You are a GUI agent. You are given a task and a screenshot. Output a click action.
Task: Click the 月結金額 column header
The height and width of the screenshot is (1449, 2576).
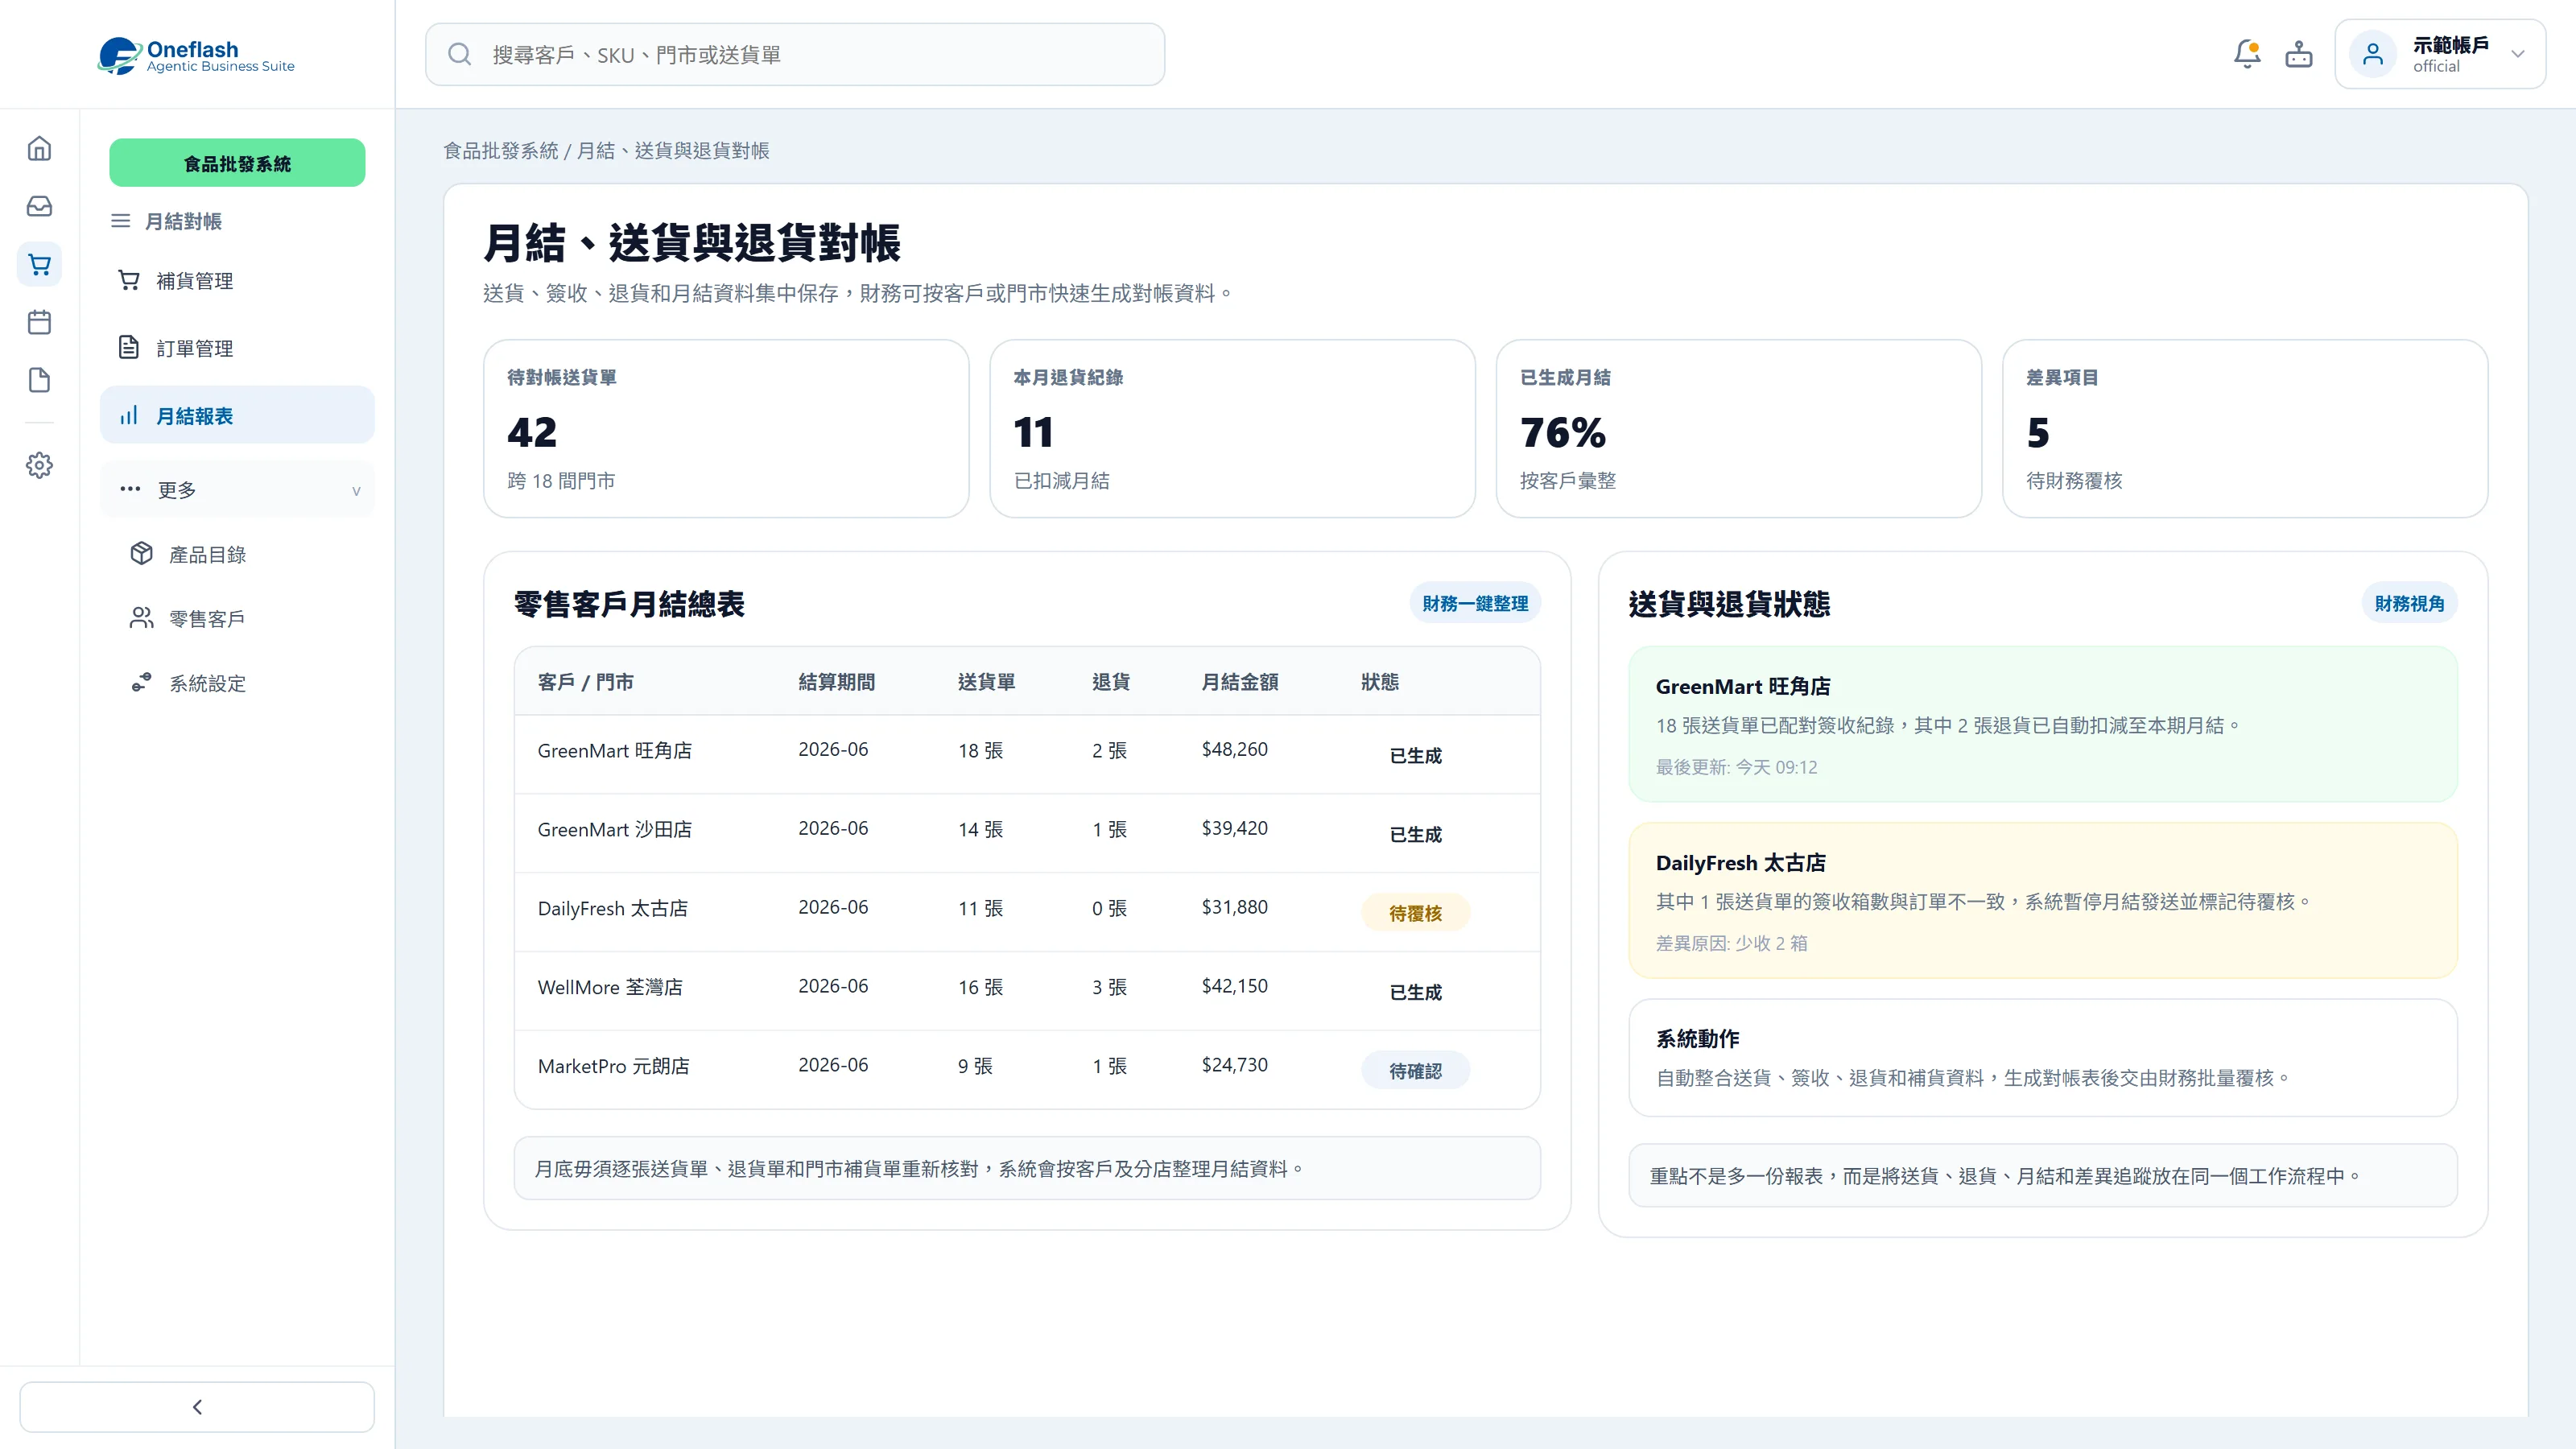click(x=1240, y=682)
